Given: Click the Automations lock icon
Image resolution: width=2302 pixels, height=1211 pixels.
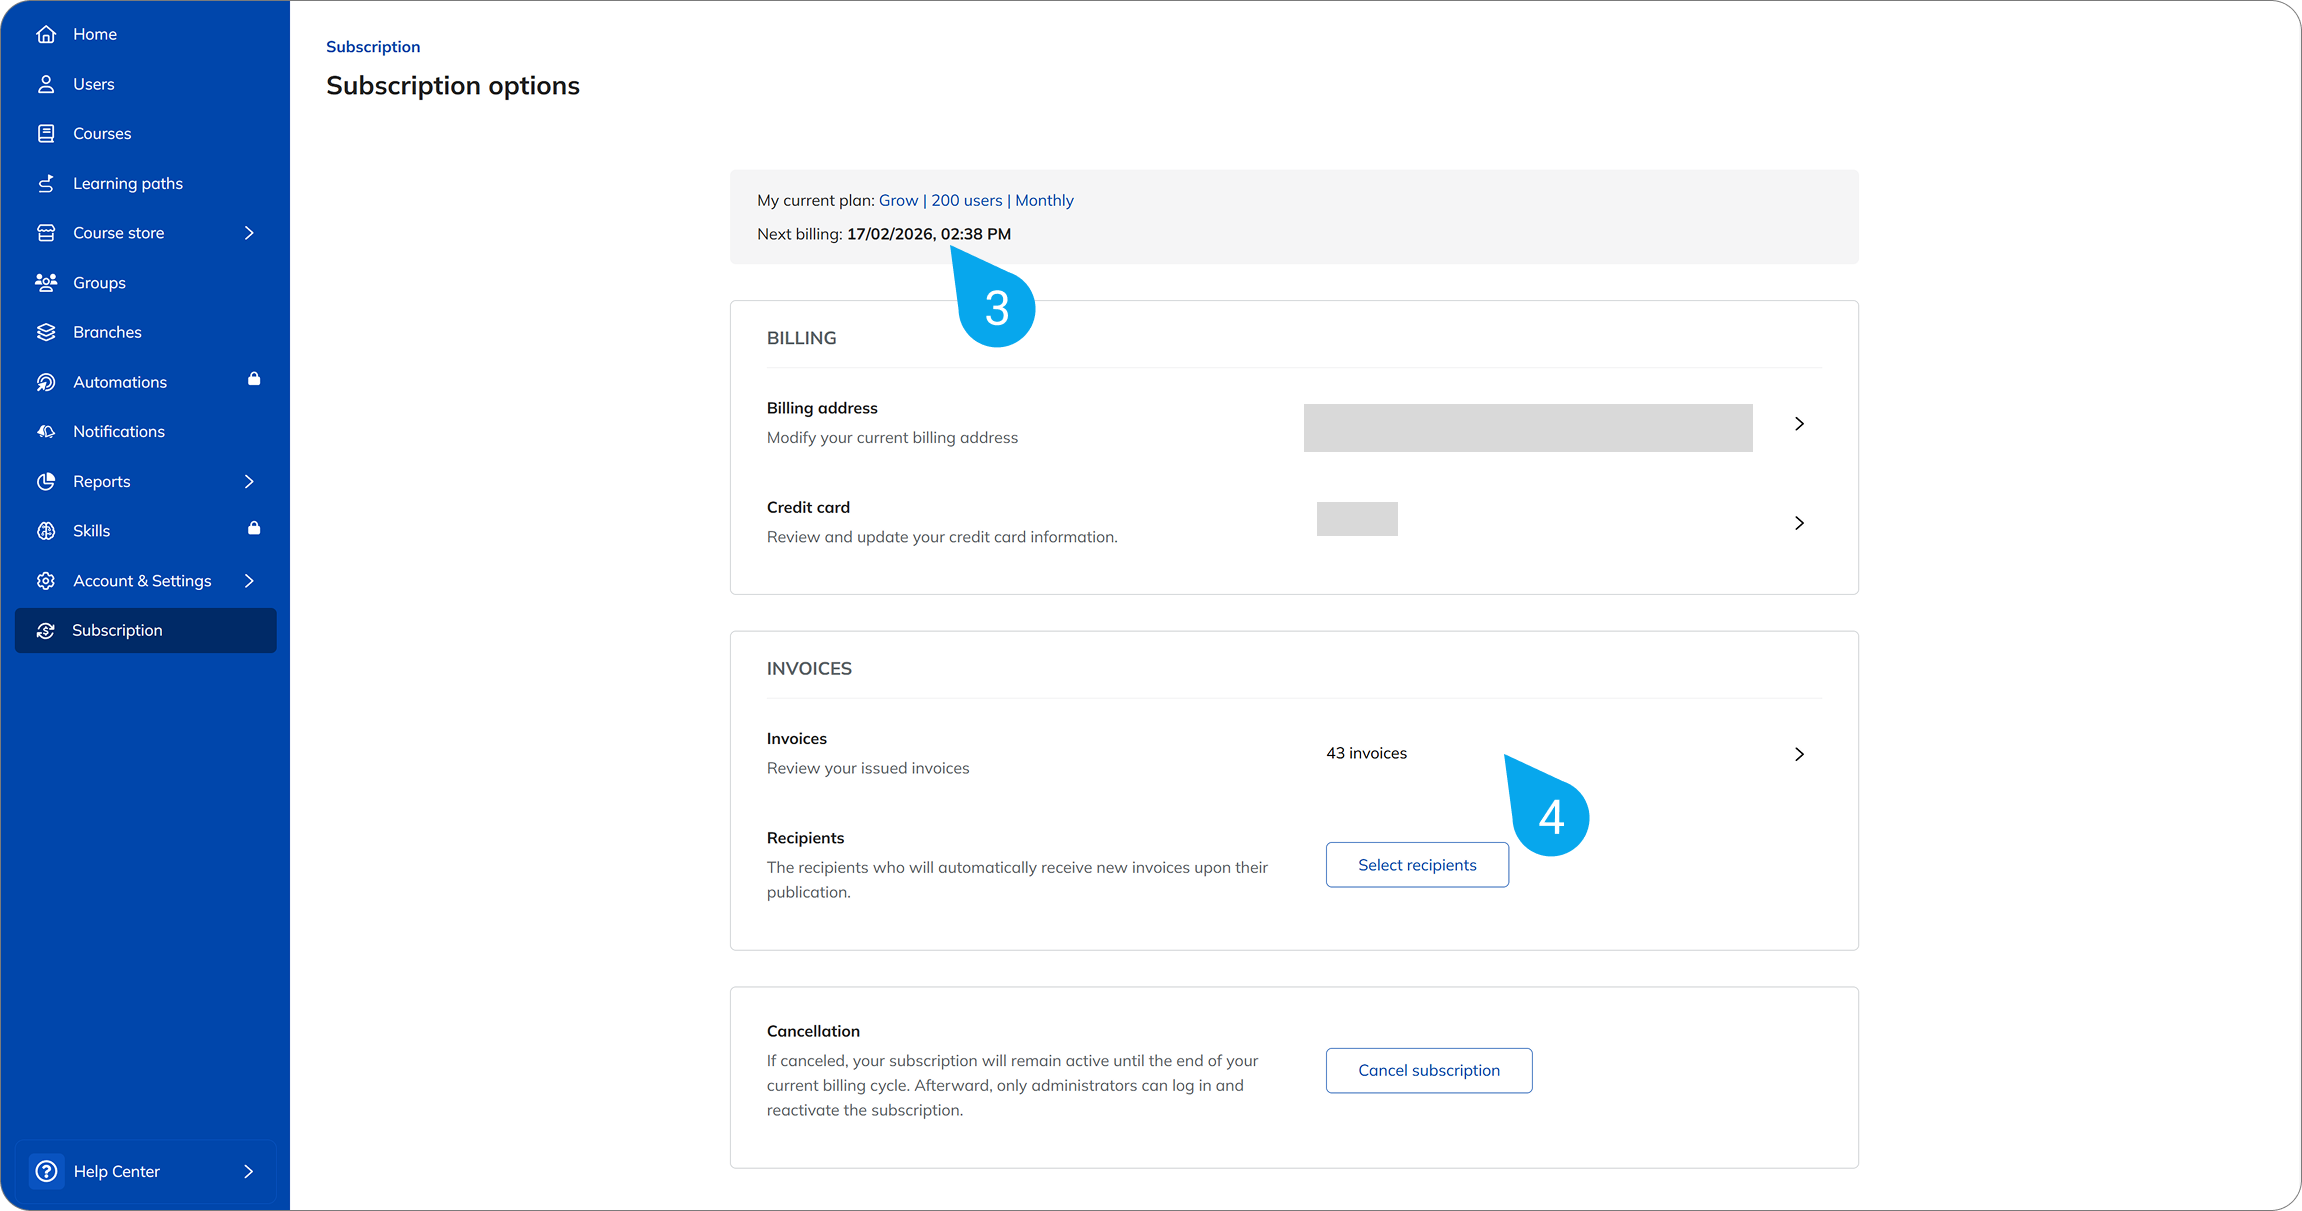Looking at the screenshot, I should 254,379.
